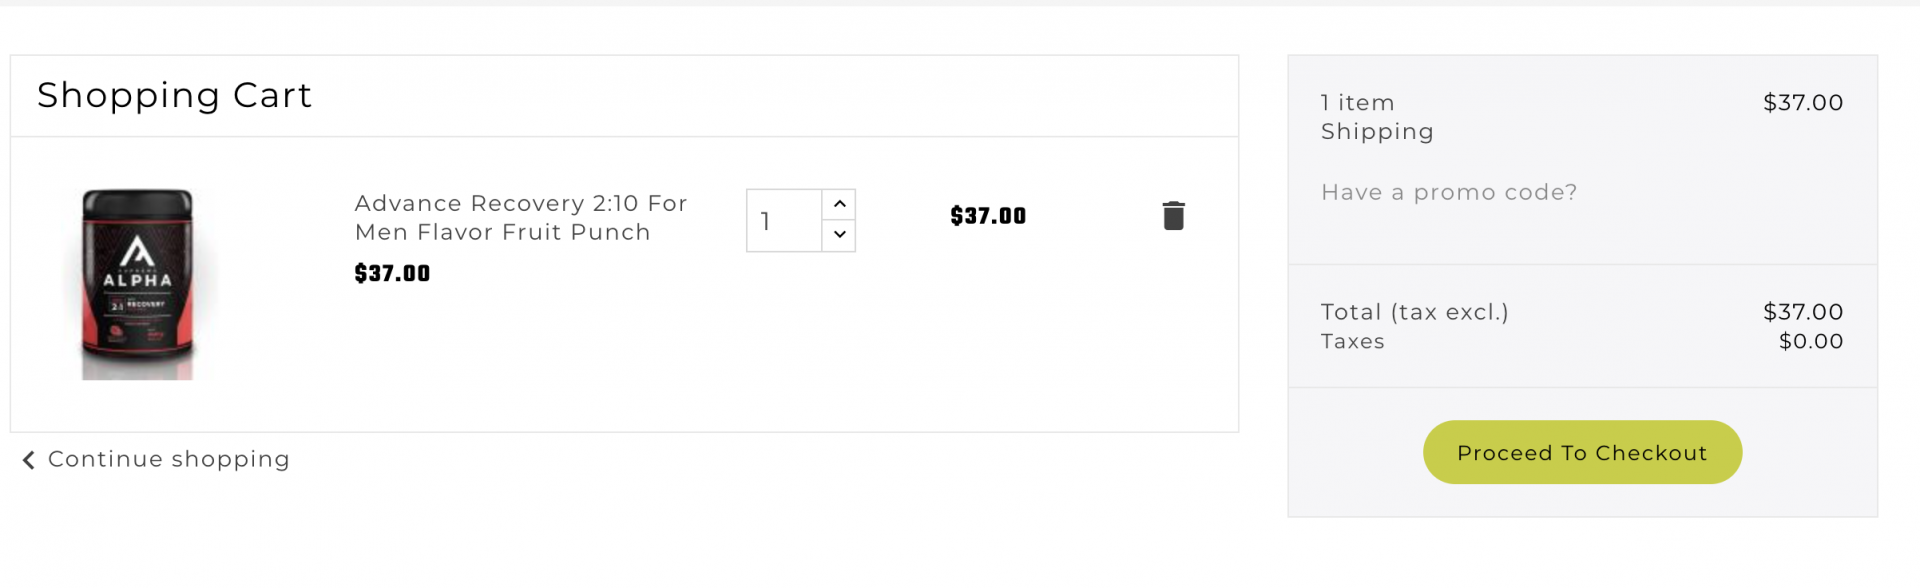Screen dimensions: 1920x588
Task: Click the Shopping Cart heading
Action: tap(174, 96)
